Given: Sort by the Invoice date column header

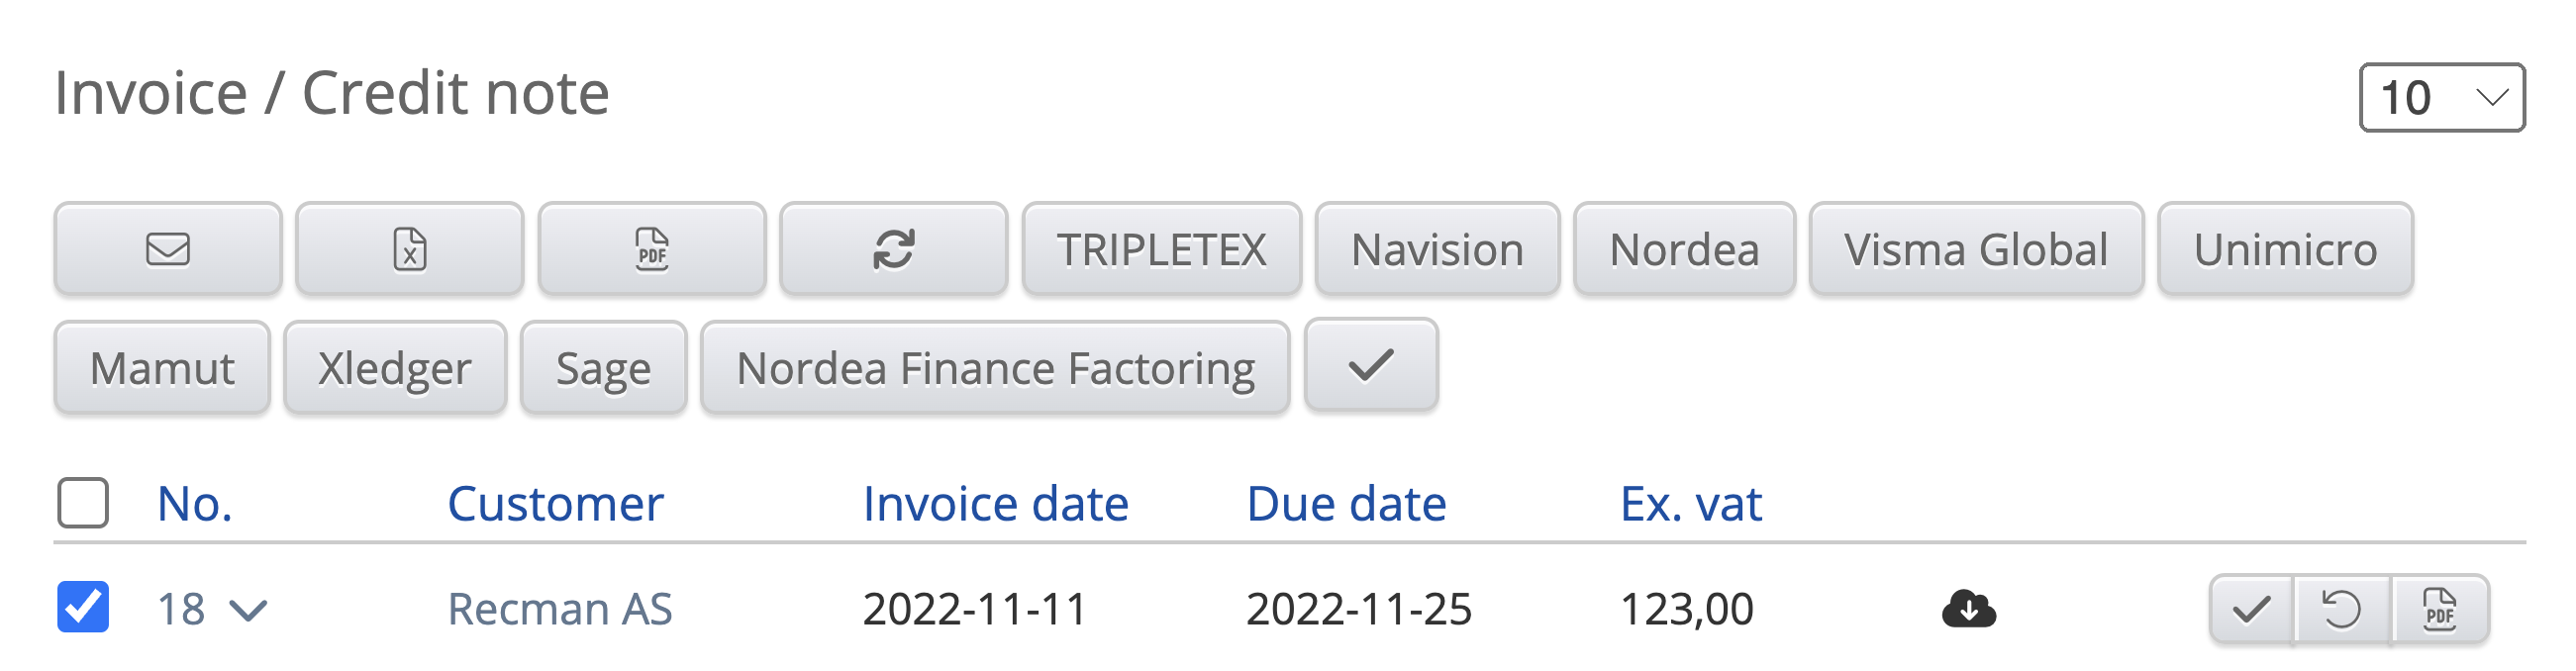Looking at the screenshot, I should point(995,503).
